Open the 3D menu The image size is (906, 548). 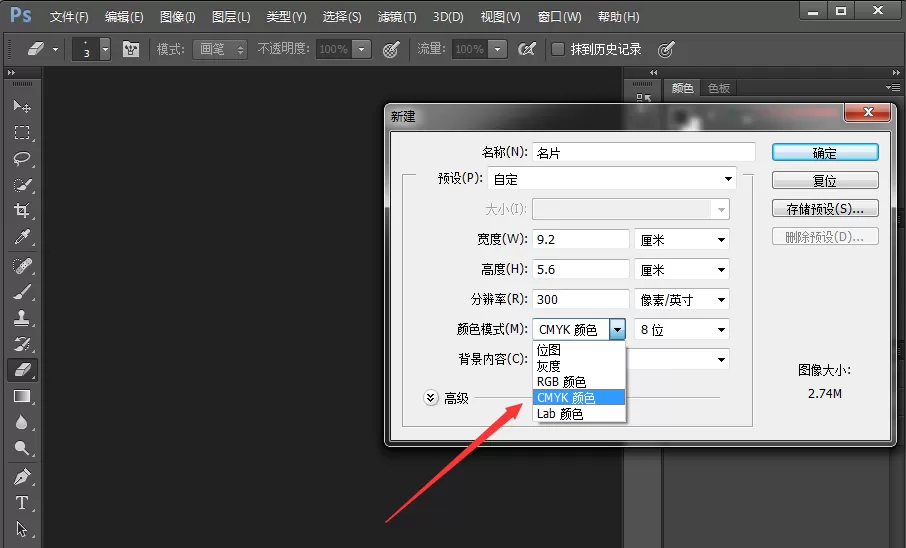coord(448,17)
